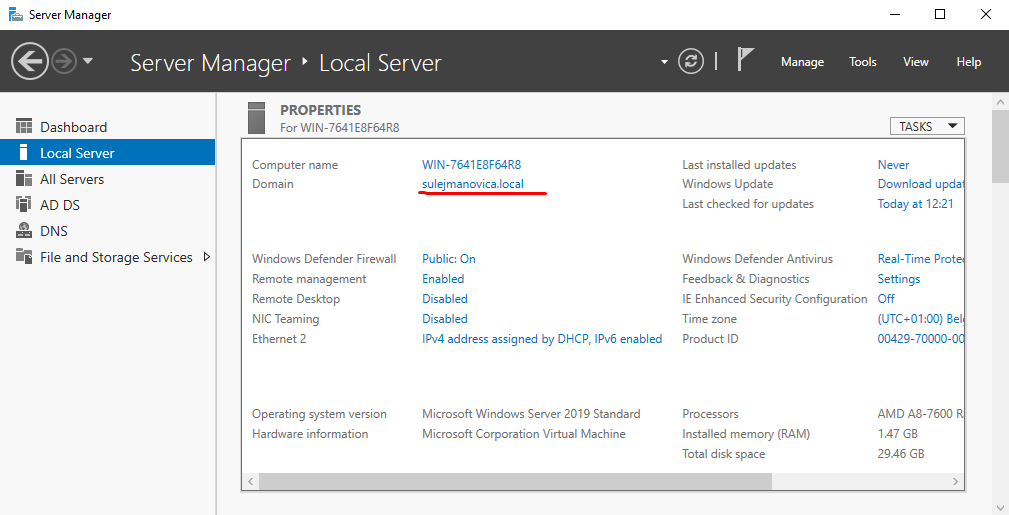Click the Local Server sidebar icon

click(x=24, y=152)
